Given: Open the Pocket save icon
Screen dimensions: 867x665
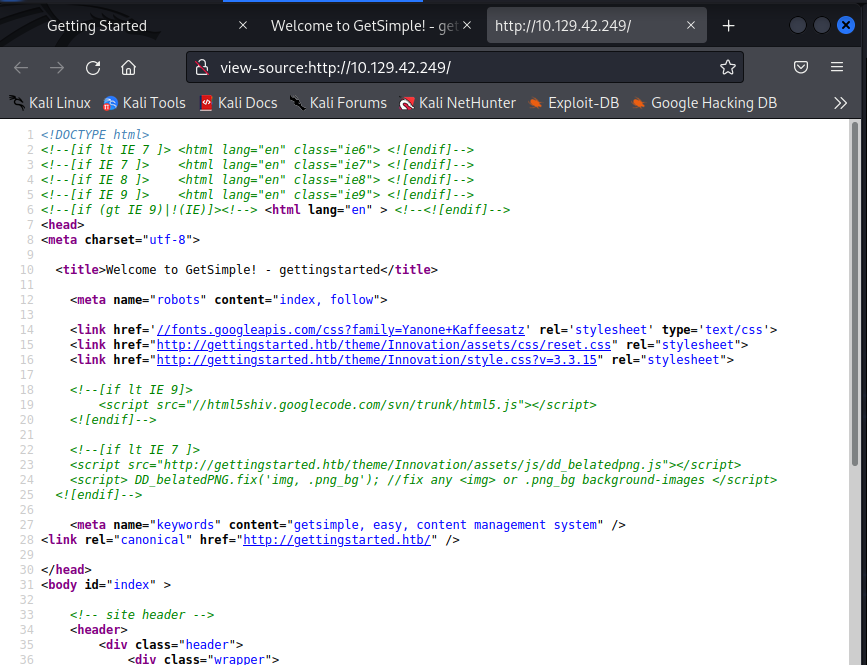Looking at the screenshot, I should 801,67.
